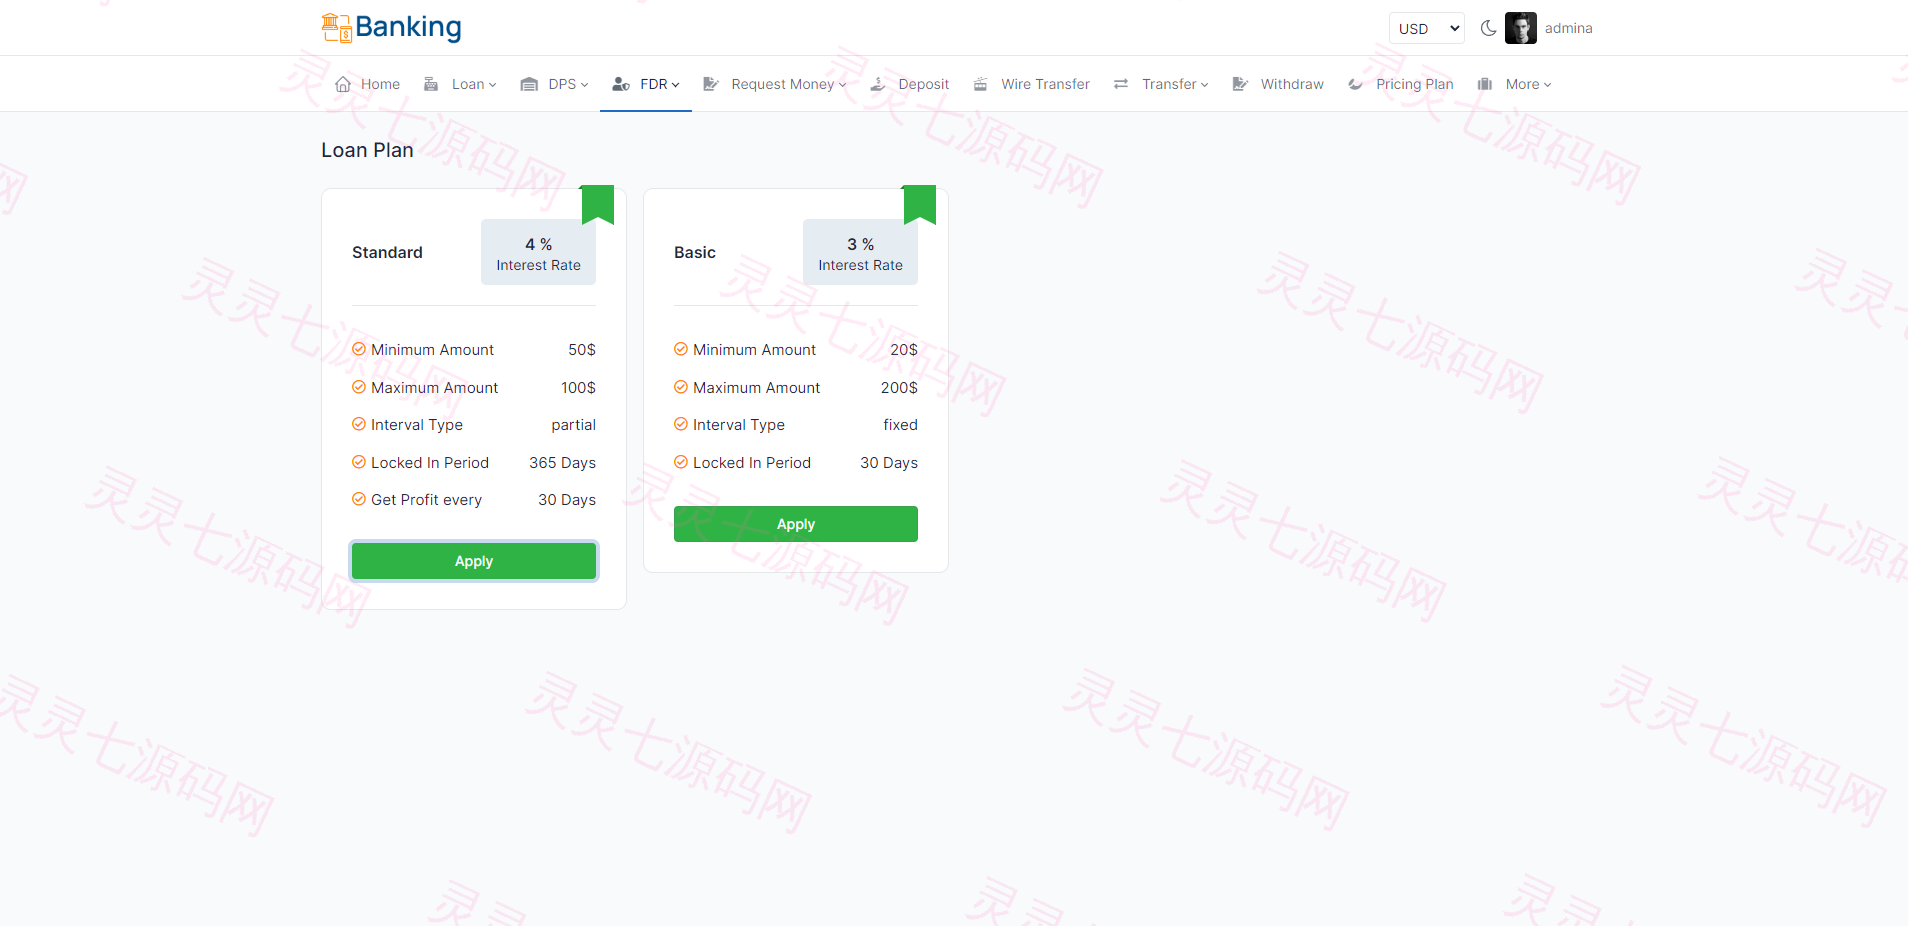
Task: Click the Basic plan green ribbon
Action: [x=919, y=204]
